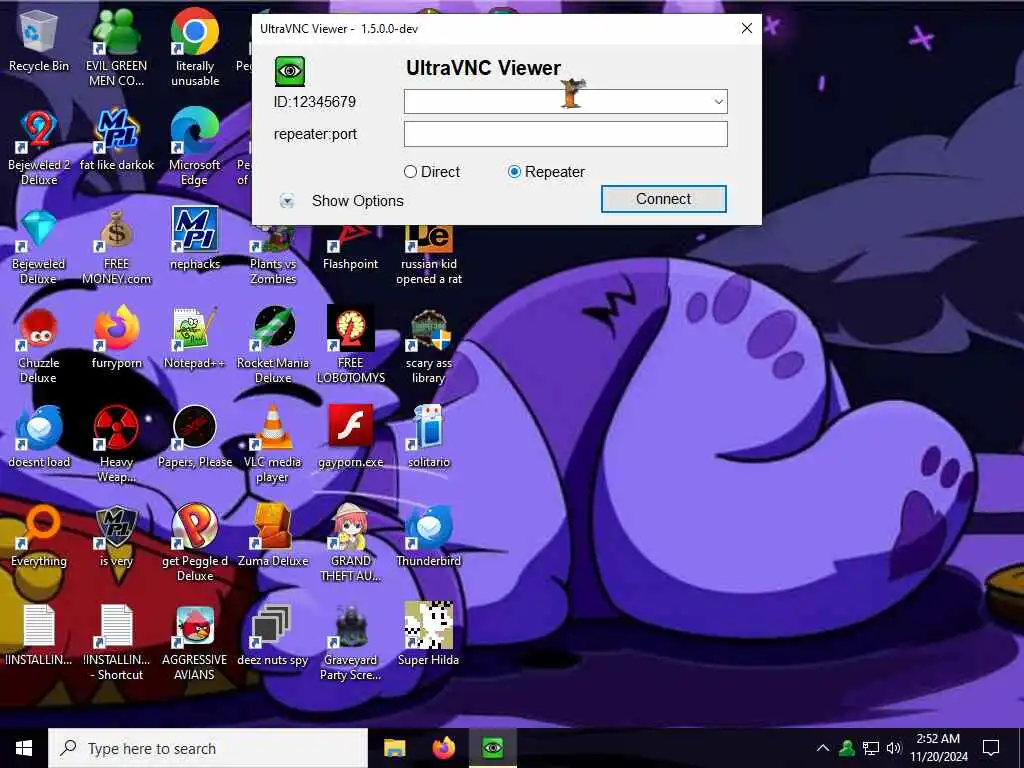This screenshot has height=768, width=1024.
Task: Open the clock showing 2:52 AM
Action: tap(938, 748)
